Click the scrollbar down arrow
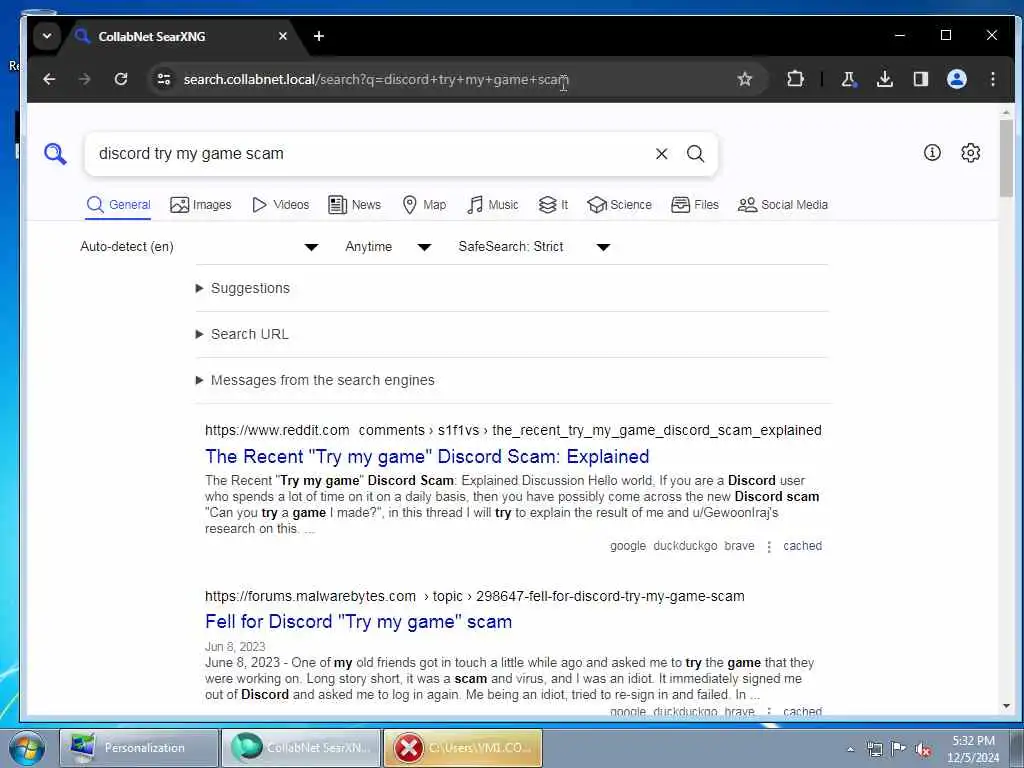 [x=1006, y=707]
